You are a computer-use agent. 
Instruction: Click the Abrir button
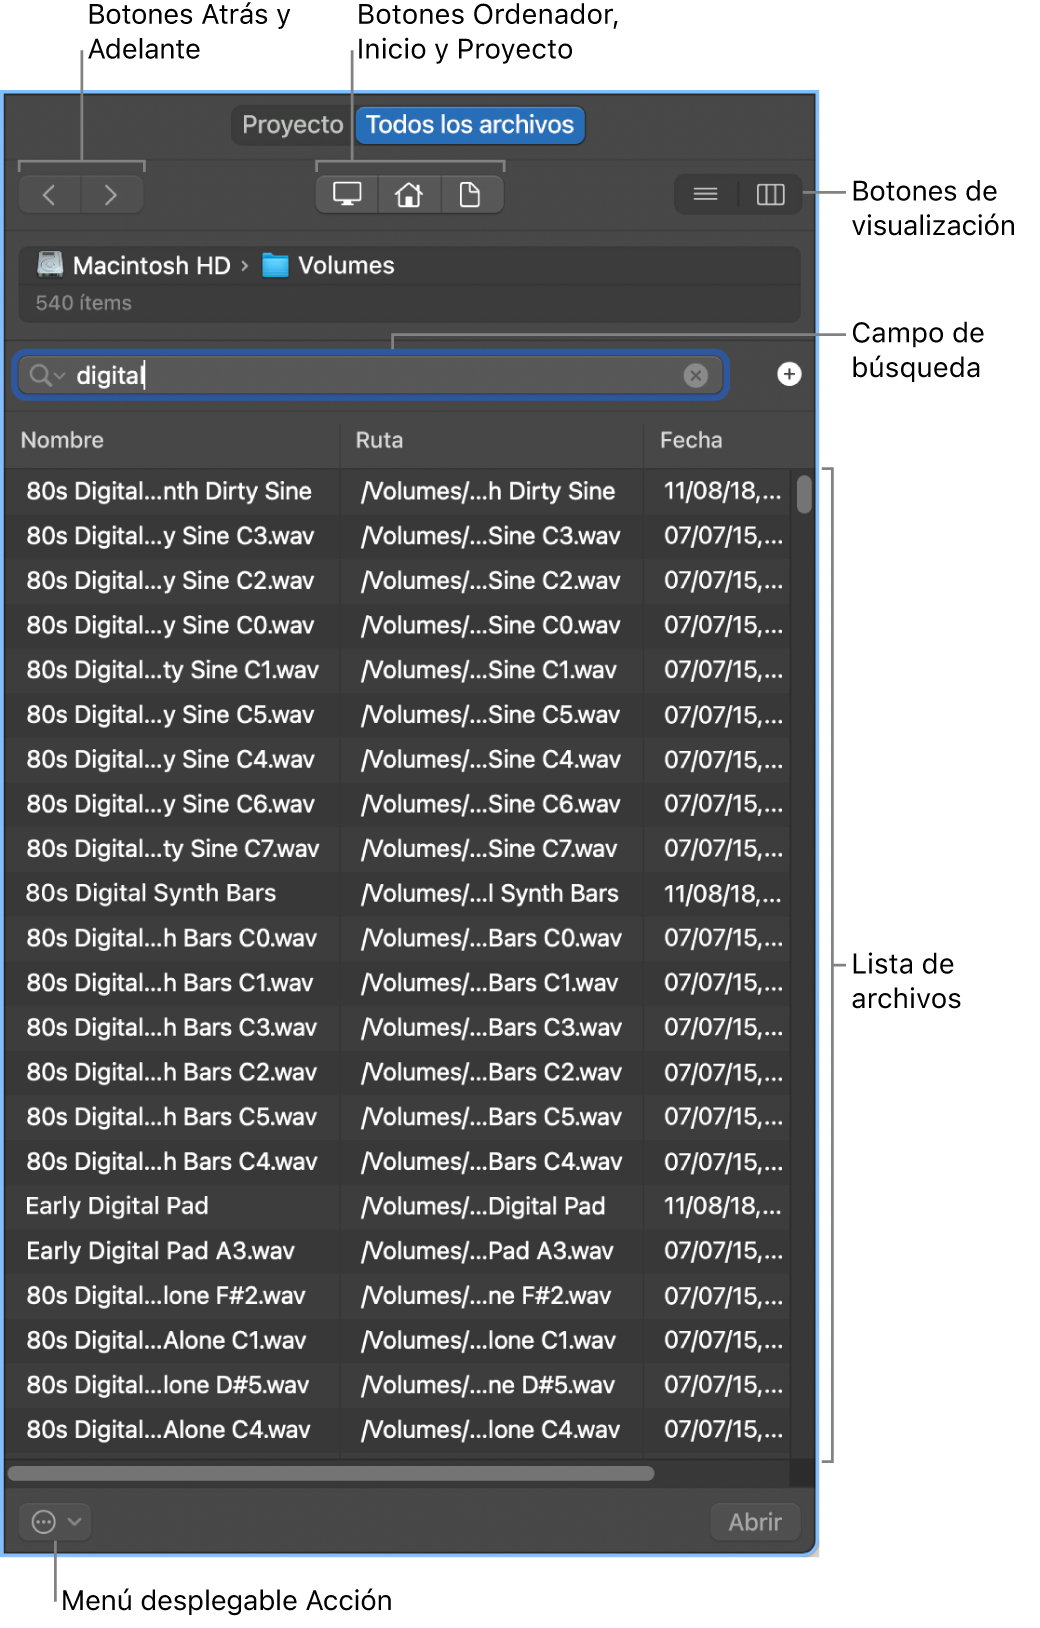click(755, 1522)
